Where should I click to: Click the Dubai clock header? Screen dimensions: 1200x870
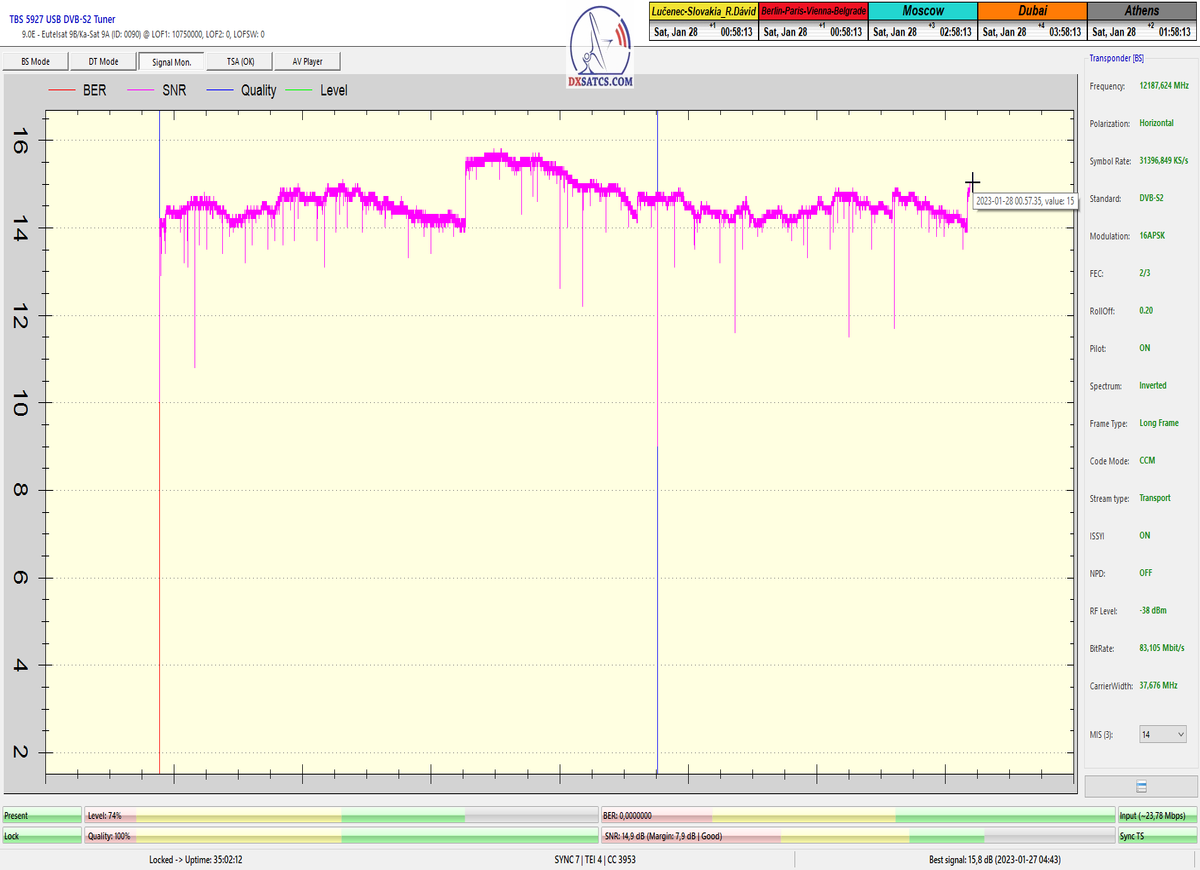tap(1031, 10)
